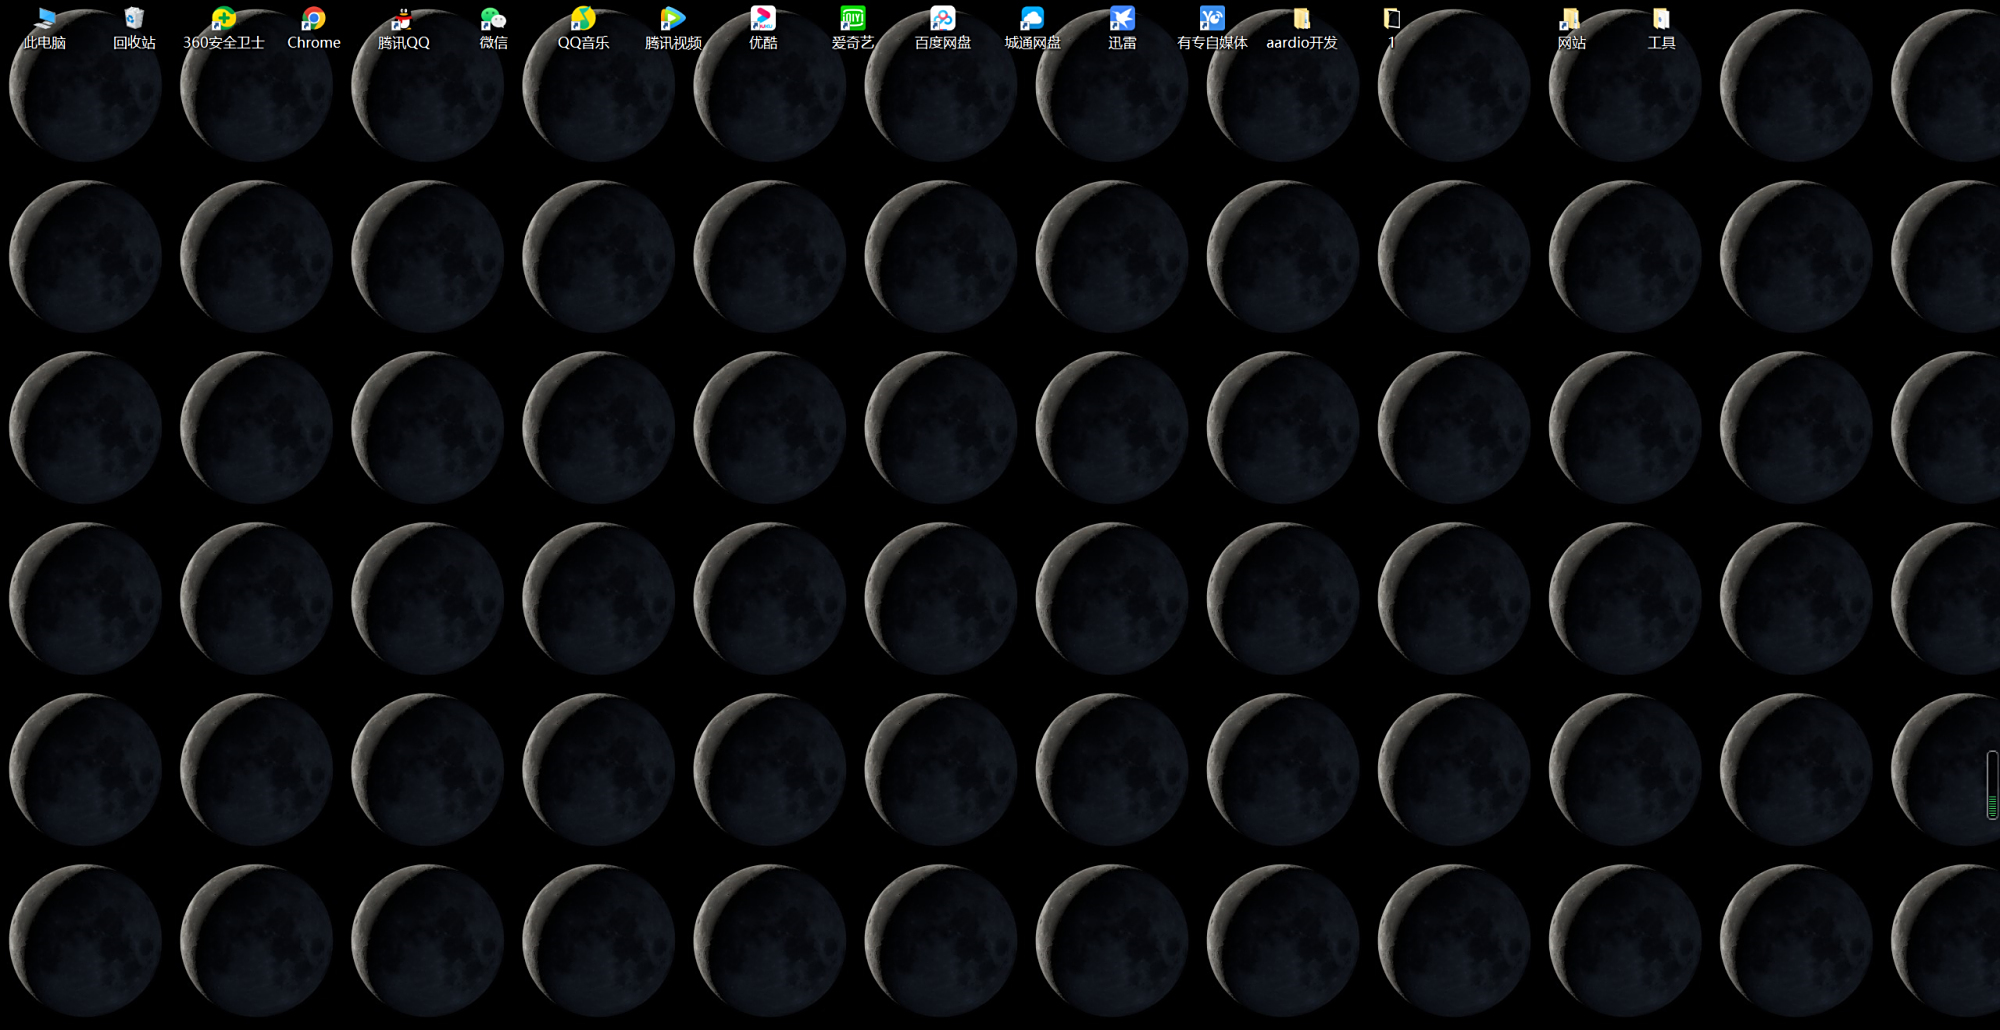Image resolution: width=2000 pixels, height=1030 pixels.
Task: Click the folder named 1
Action: pos(1391,19)
